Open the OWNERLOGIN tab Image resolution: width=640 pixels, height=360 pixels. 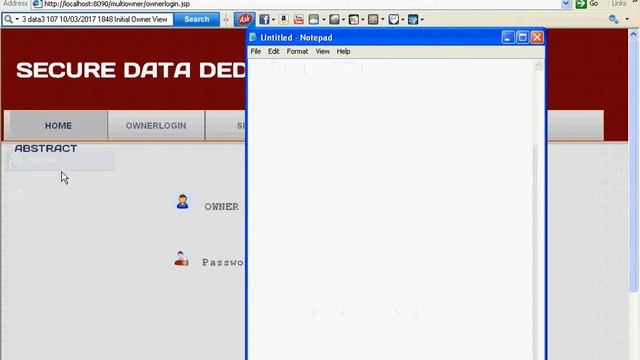156,125
